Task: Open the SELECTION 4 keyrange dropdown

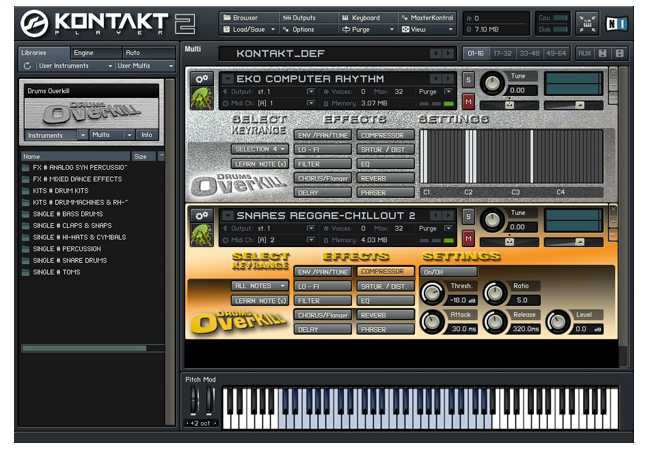Action: click(260, 149)
